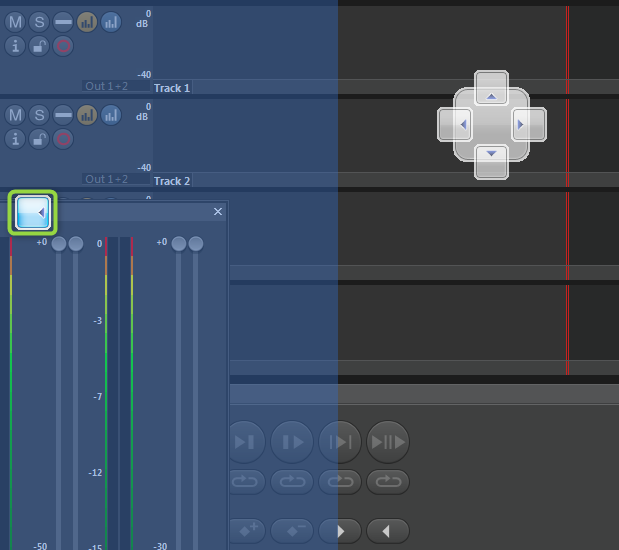Open the Out 1+2 output selector on Track 2
The width and height of the screenshot is (619, 550).
pyautogui.click(x=107, y=180)
